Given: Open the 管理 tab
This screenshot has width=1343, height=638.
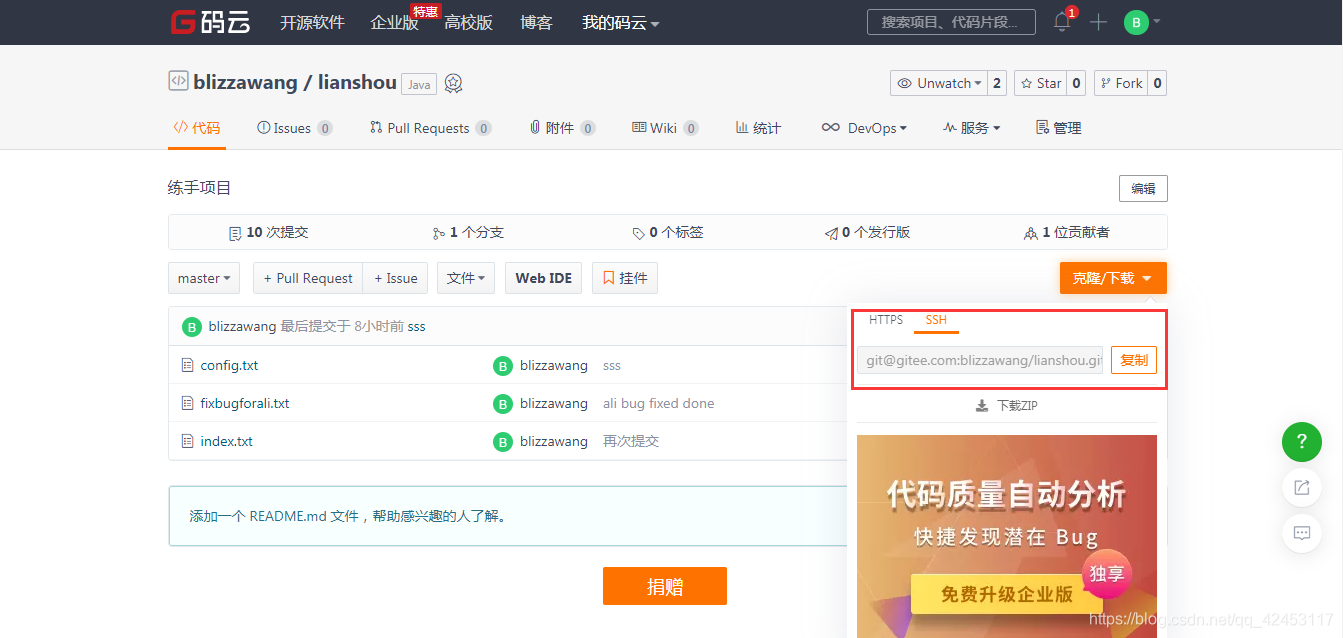Looking at the screenshot, I should tap(1059, 128).
